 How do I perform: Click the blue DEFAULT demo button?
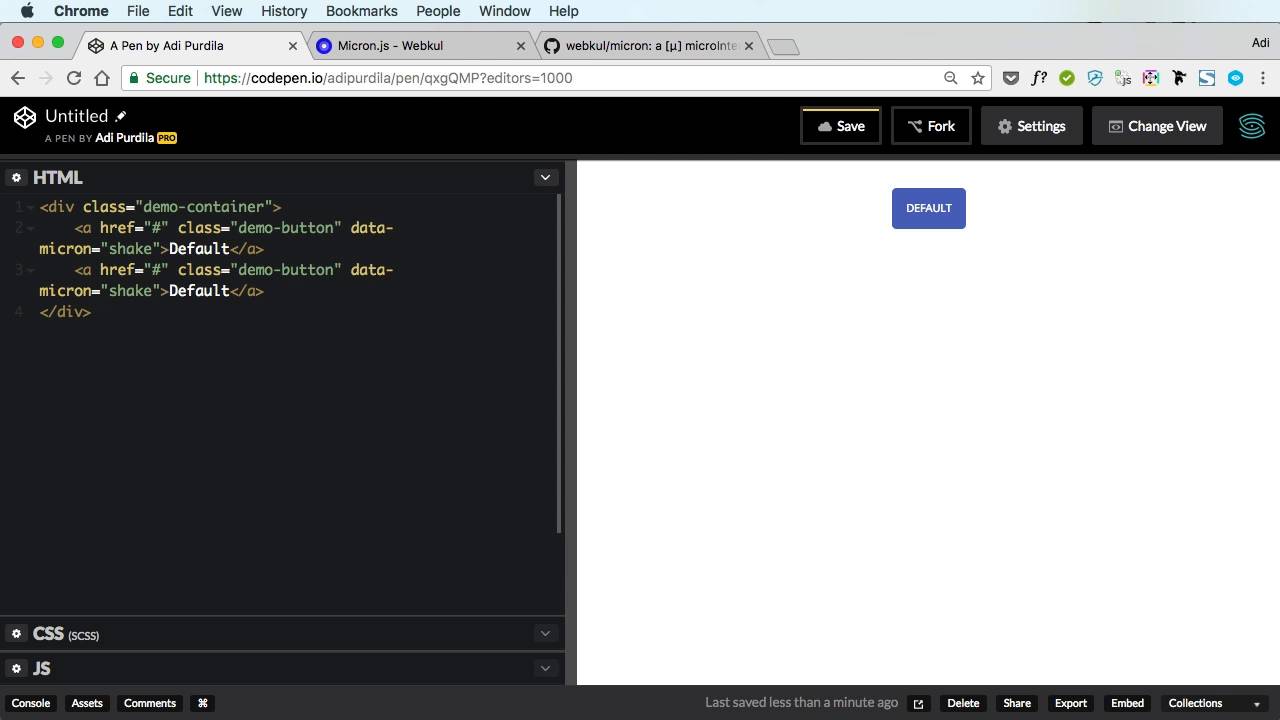pyautogui.click(x=929, y=208)
